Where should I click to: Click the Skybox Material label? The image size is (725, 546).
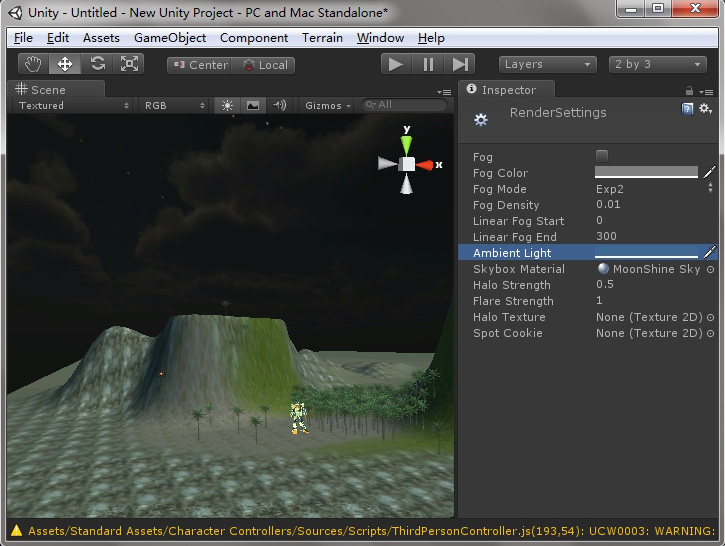(519, 269)
